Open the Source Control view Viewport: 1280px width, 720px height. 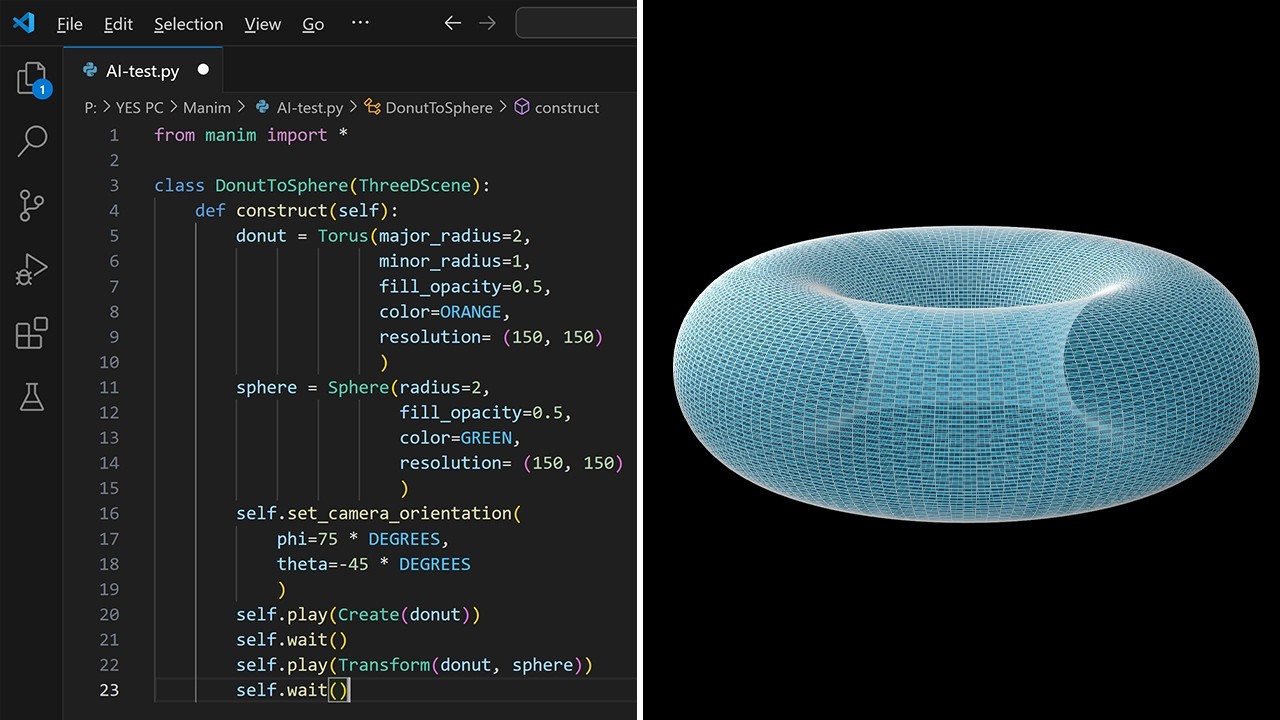32,205
